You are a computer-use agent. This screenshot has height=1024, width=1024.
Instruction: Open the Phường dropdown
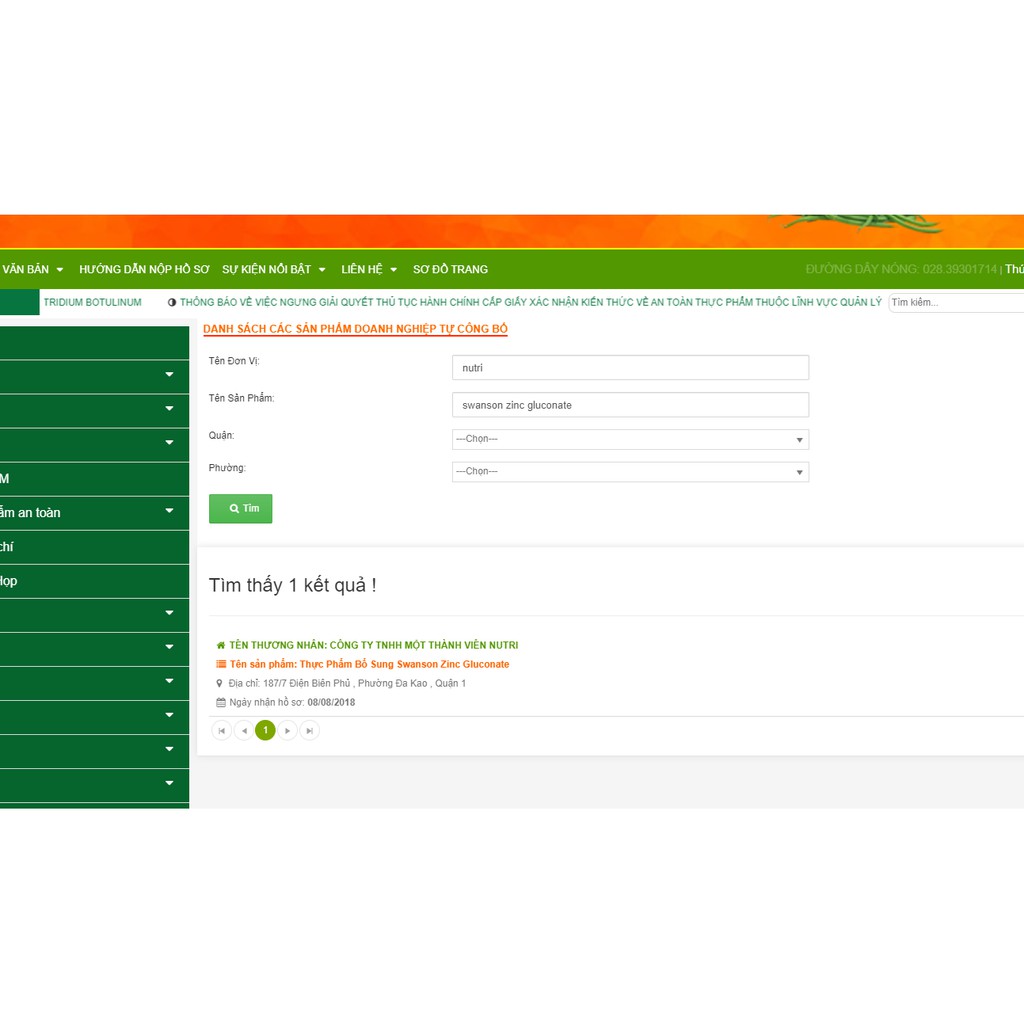point(630,471)
